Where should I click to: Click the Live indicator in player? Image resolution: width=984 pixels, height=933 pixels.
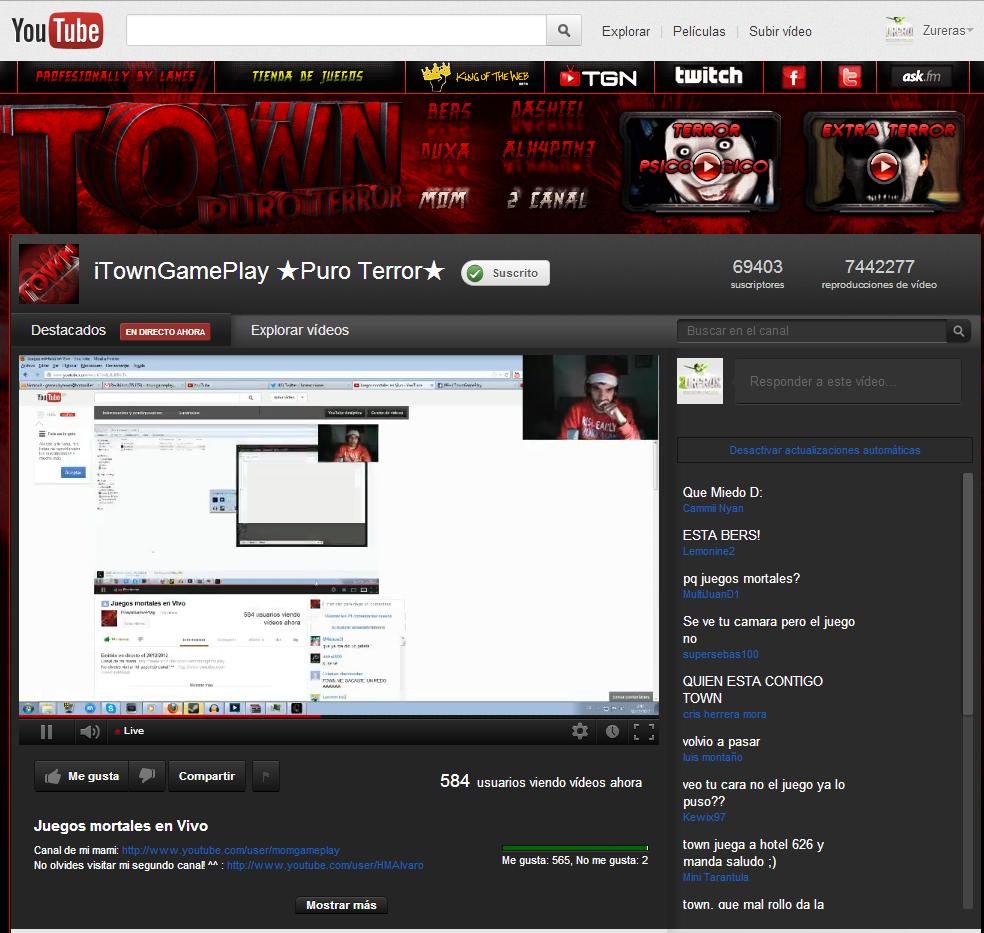point(130,731)
